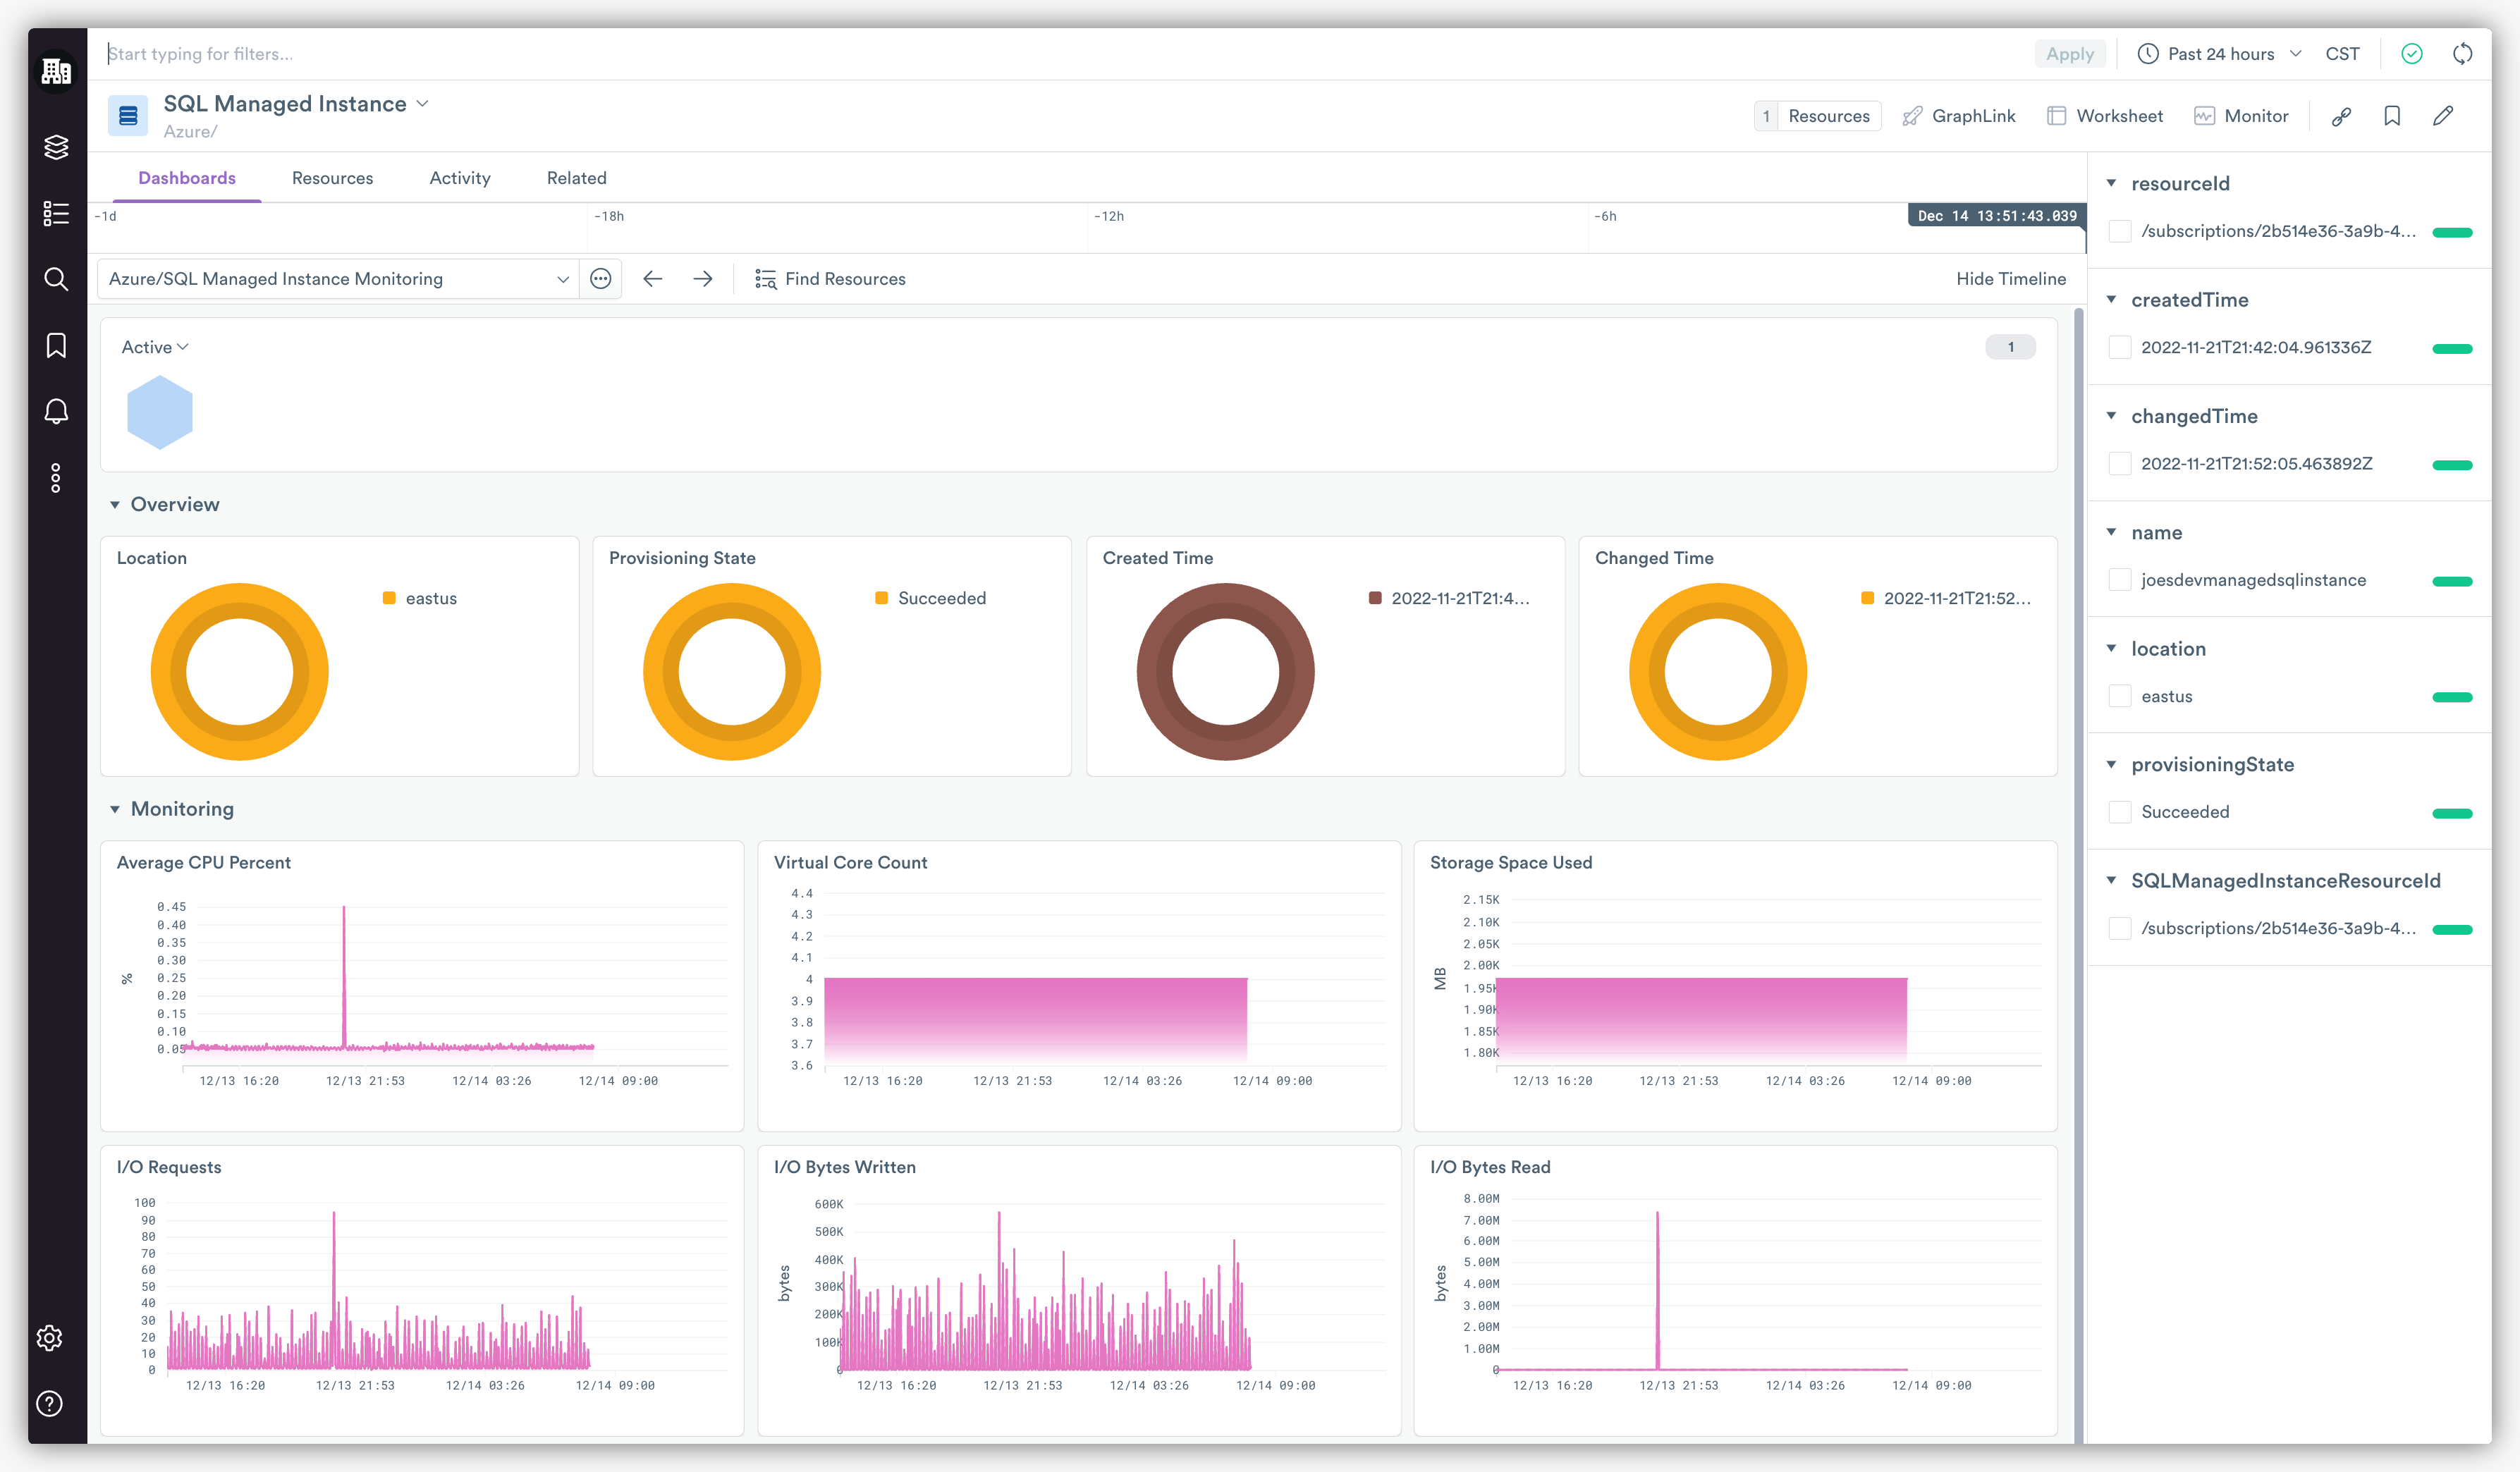
Task: Click the Created Time brown legend swatch
Action: point(1375,598)
